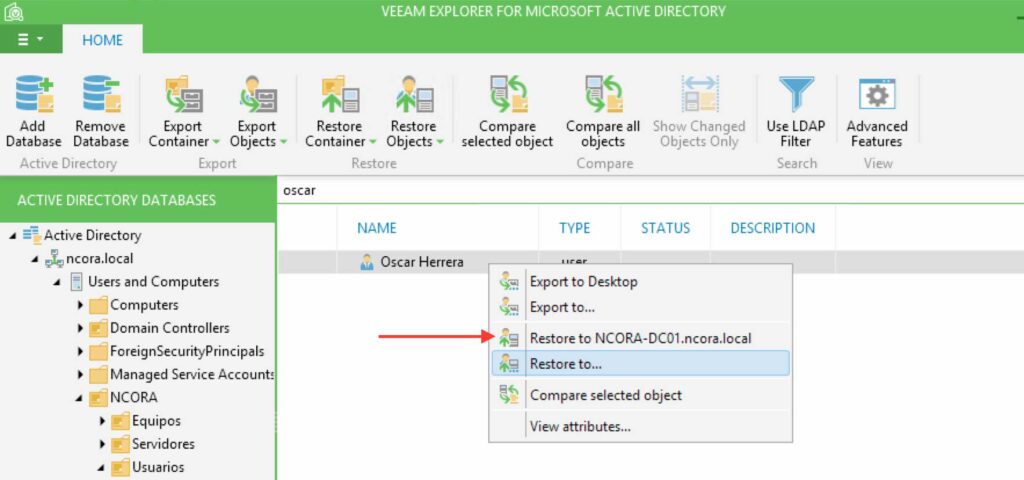This screenshot has width=1024, height=480.
Task: Collapse the ncora.local tree node
Action: [35, 259]
